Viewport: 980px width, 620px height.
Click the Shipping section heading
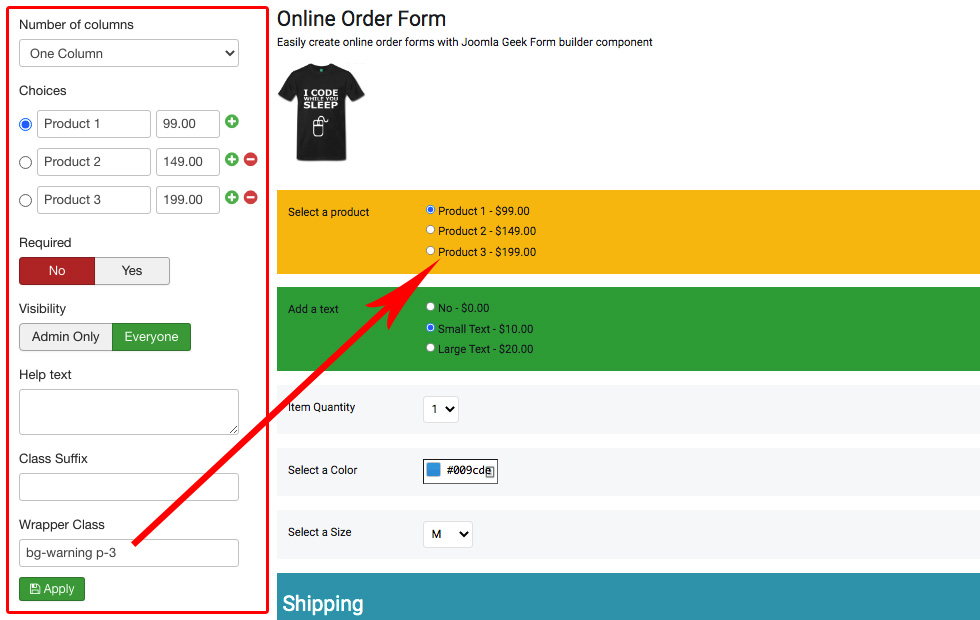tap(322, 604)
